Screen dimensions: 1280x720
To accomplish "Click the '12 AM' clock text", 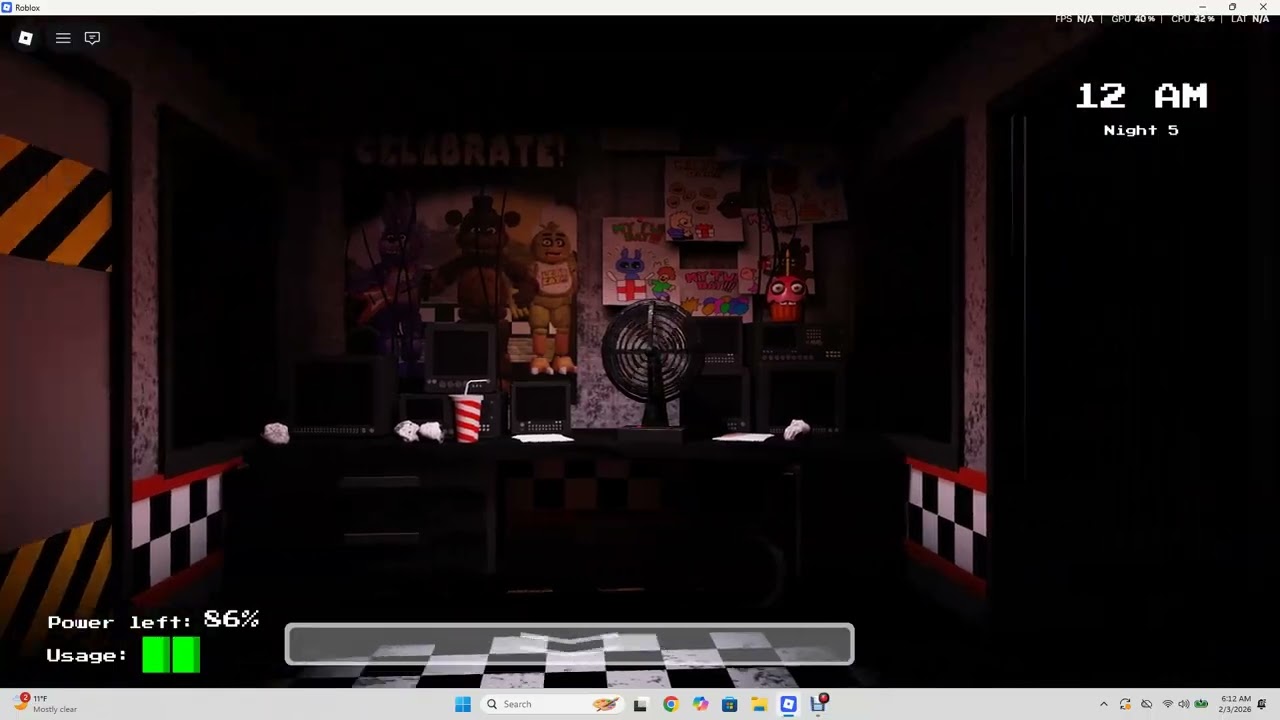I will (x=1141, y=96).
